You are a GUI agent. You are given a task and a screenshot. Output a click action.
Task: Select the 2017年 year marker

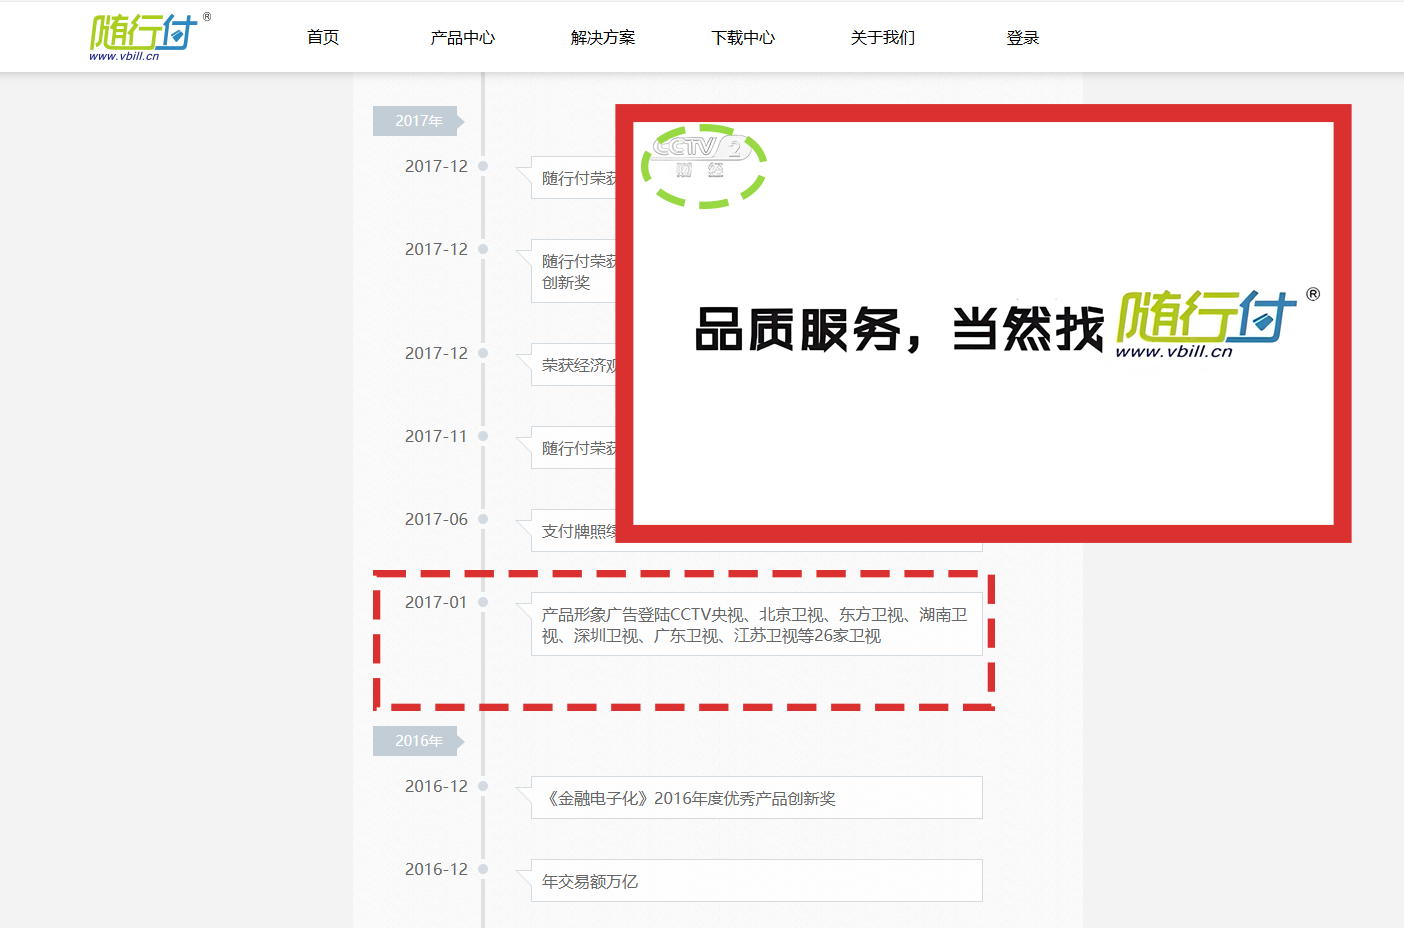point(418,121)
